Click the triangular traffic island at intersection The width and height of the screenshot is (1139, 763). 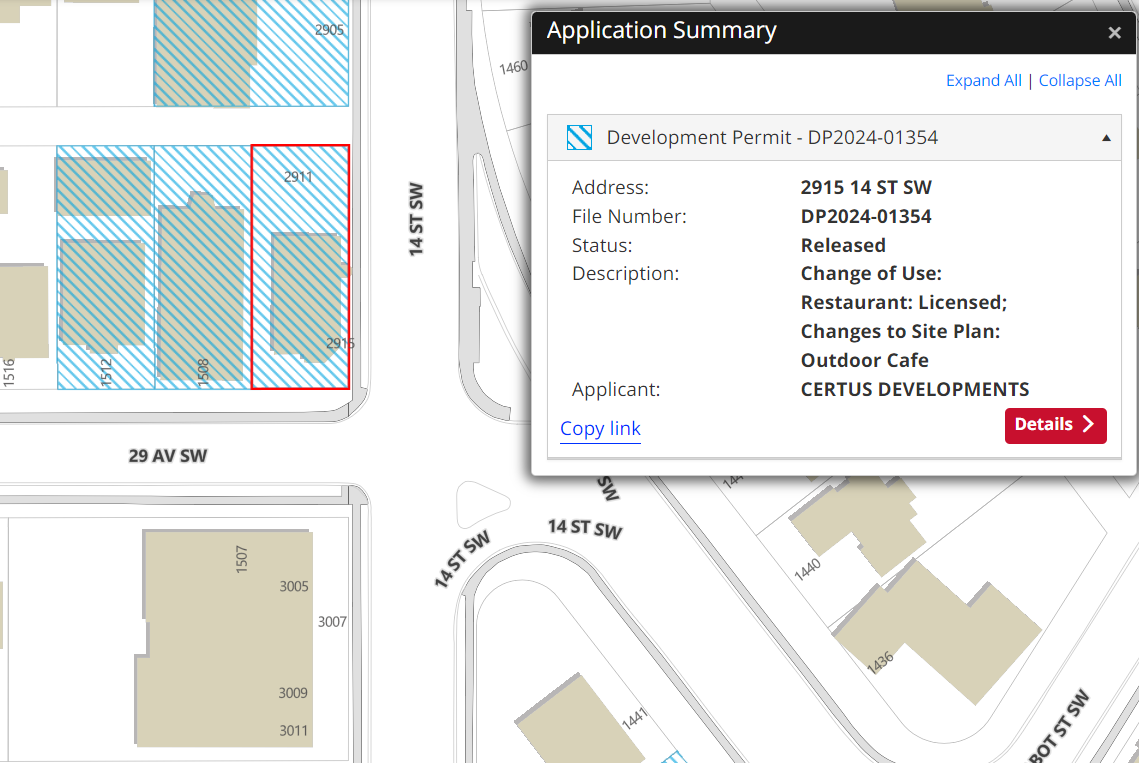[x=480, y=503]
